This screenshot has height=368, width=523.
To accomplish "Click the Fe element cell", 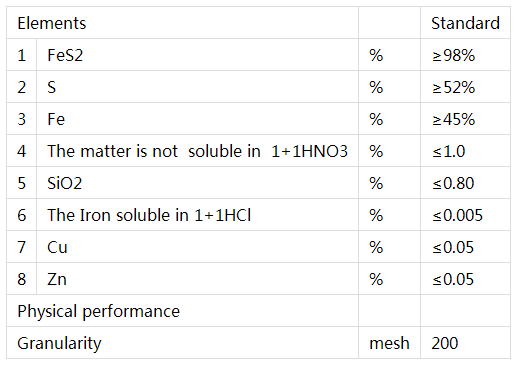I will click(x=197, y=119).
